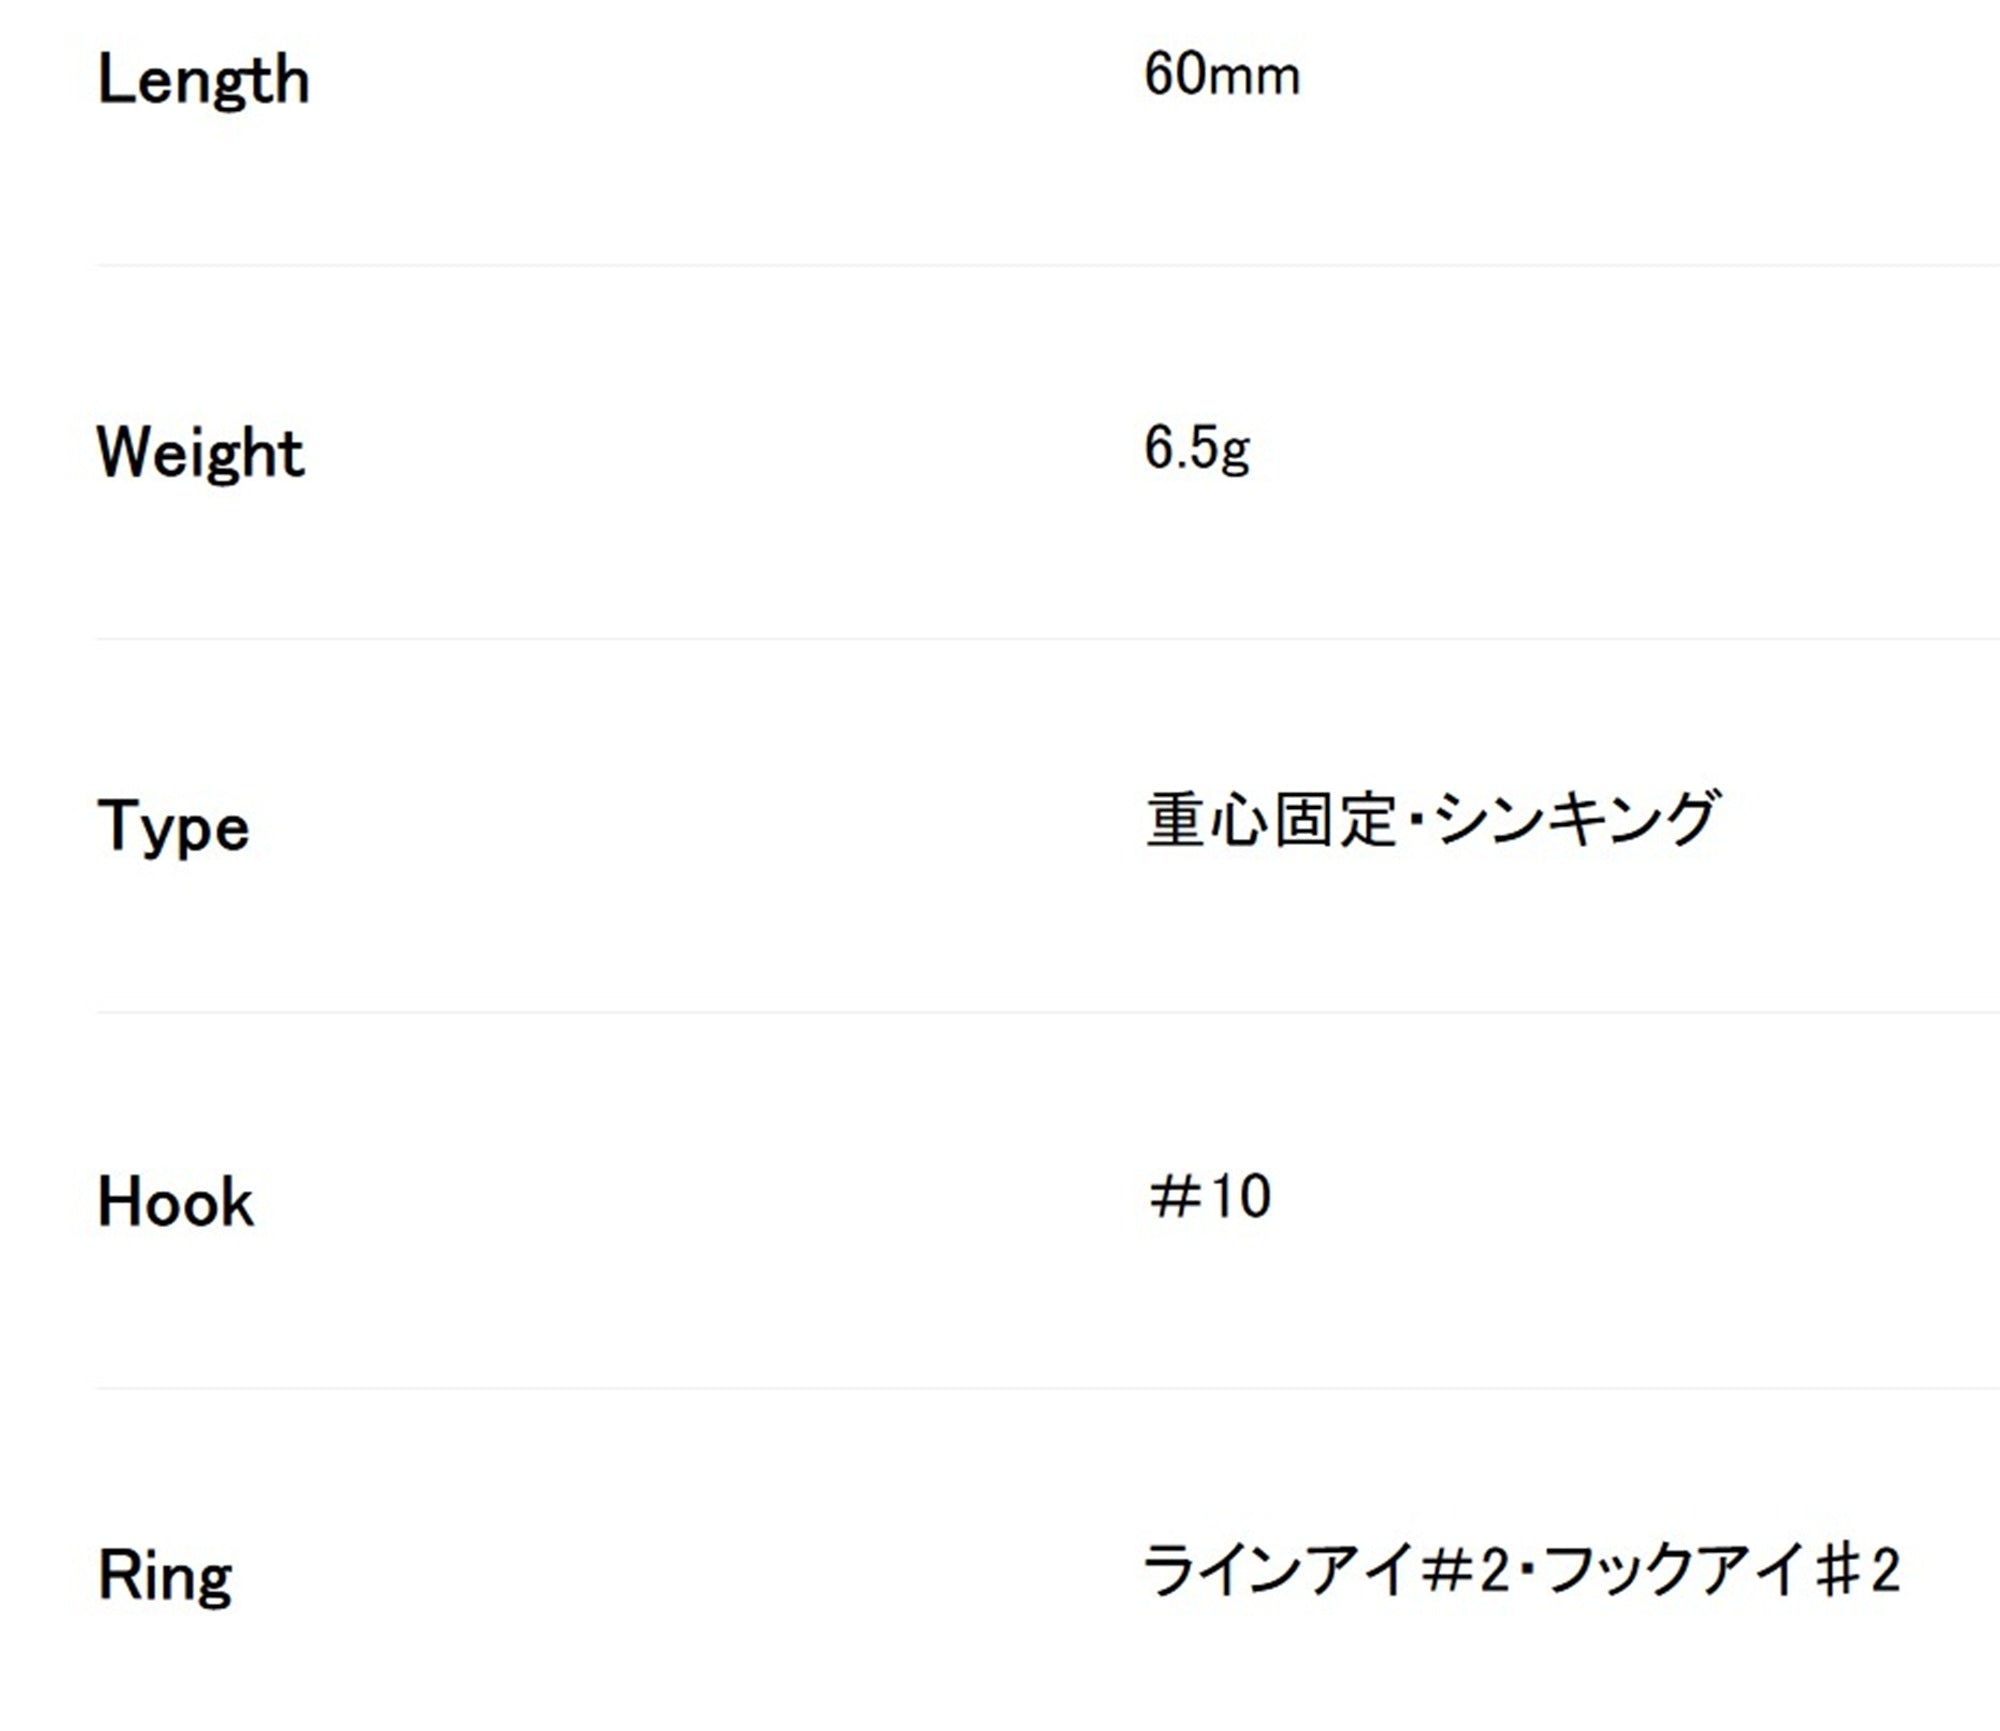Click the フックアイ#2 text

pyautogui.click(x=1722, y=1571)
